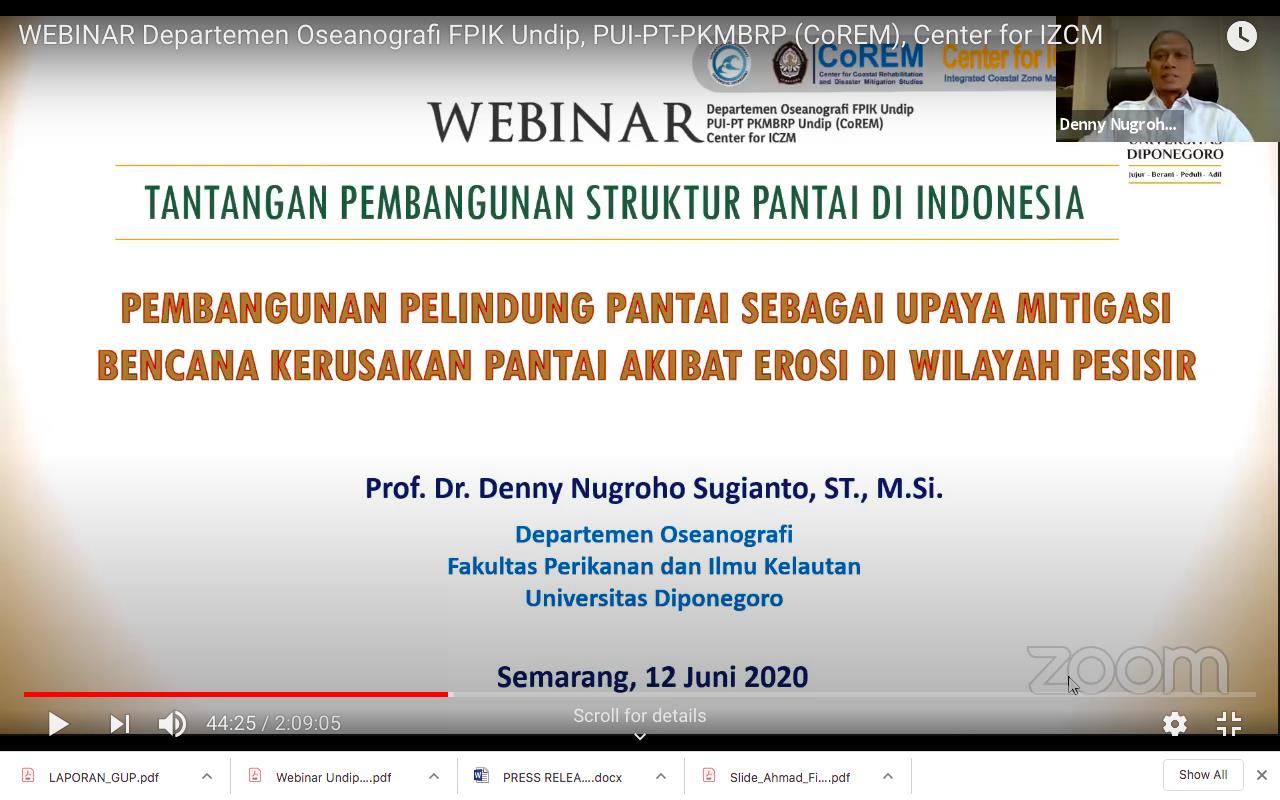Expand options for Webinar Undip pdf
The width and height of the screenshot is (1280, 800).
(x=434, y=776)
